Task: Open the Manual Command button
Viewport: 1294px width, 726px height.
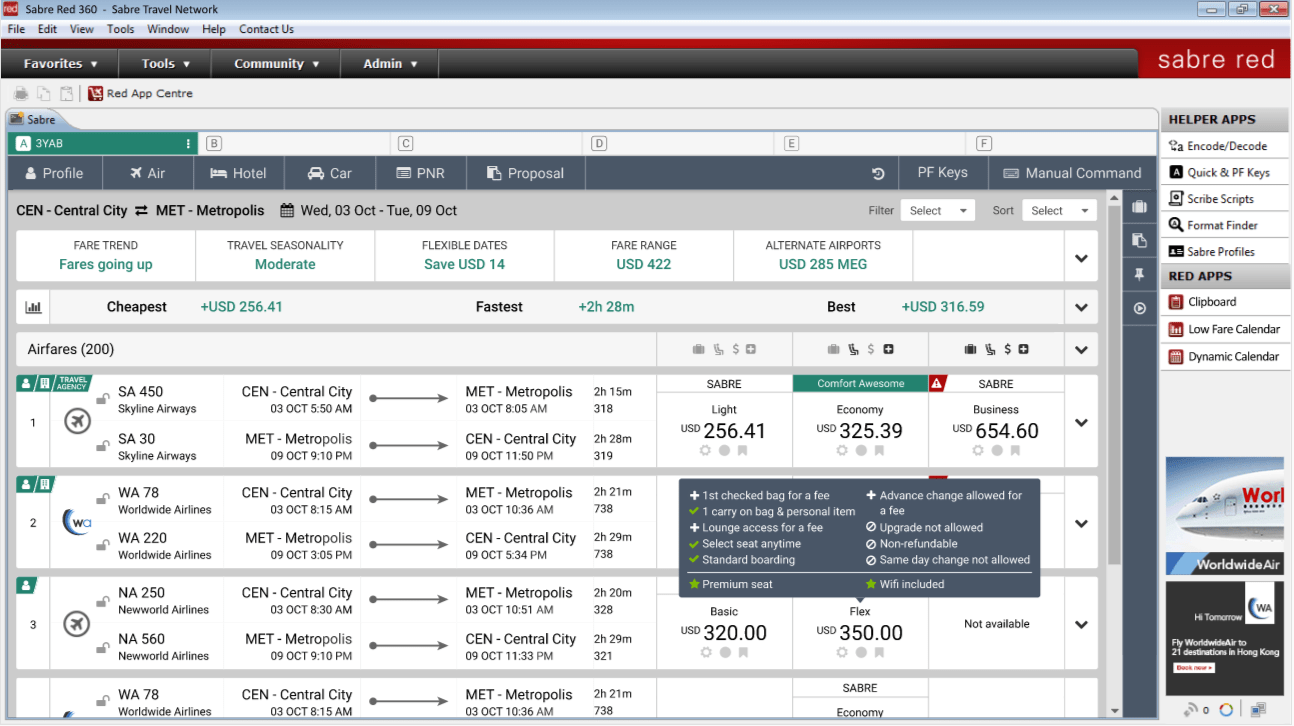Action: click(1072, 173)
